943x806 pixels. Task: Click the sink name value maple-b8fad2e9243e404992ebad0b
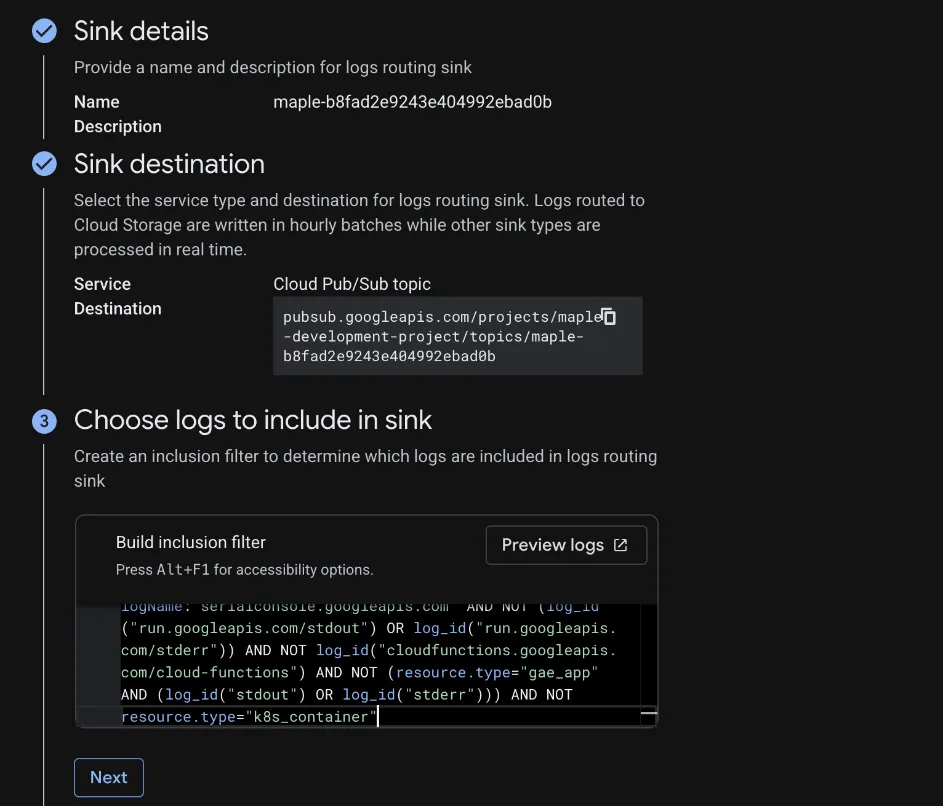(x=413, y=102)
